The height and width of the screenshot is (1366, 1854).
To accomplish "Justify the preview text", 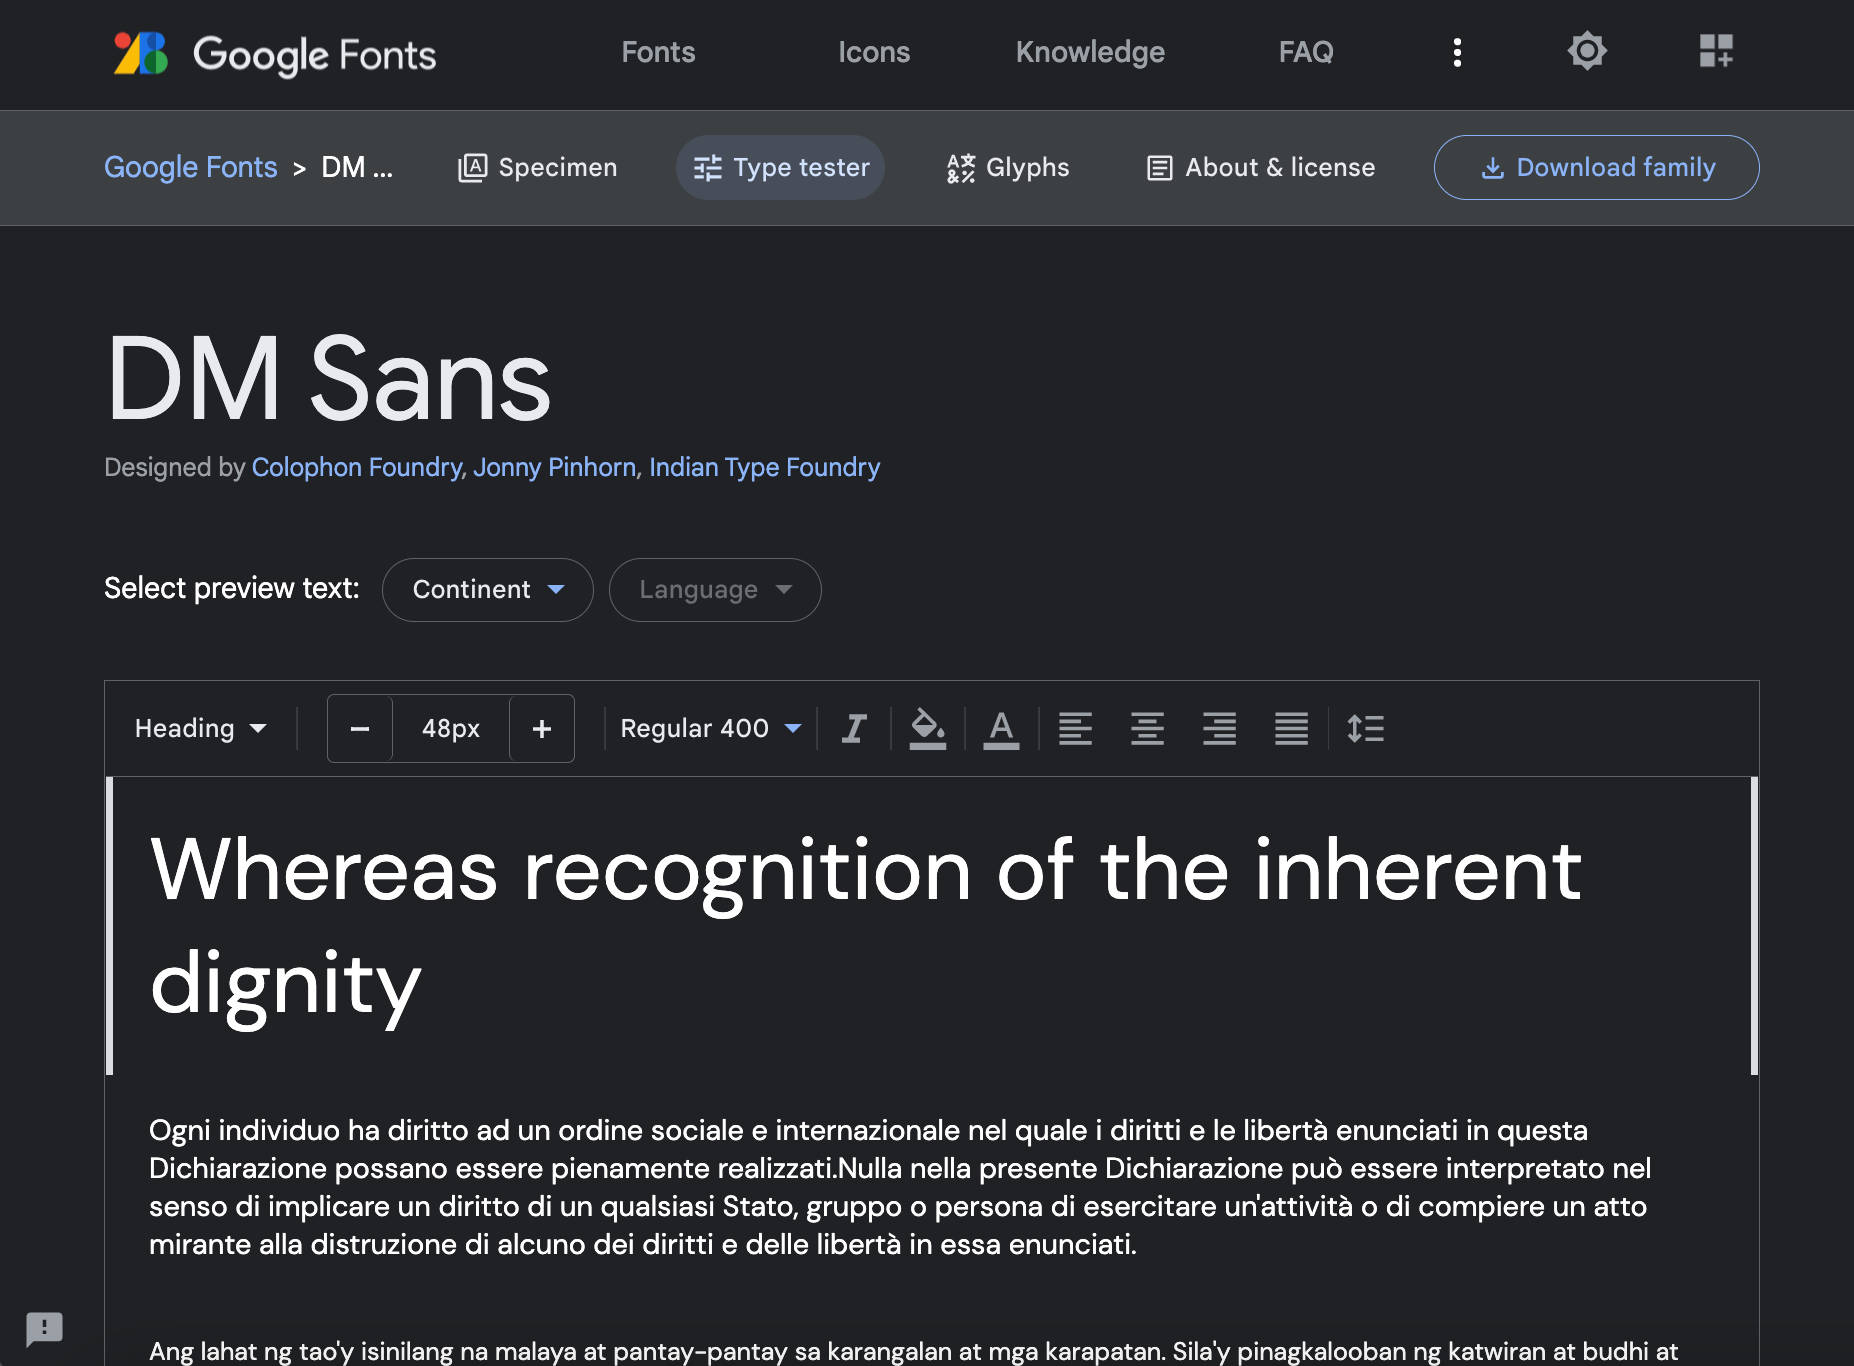I will point(1291,728).
